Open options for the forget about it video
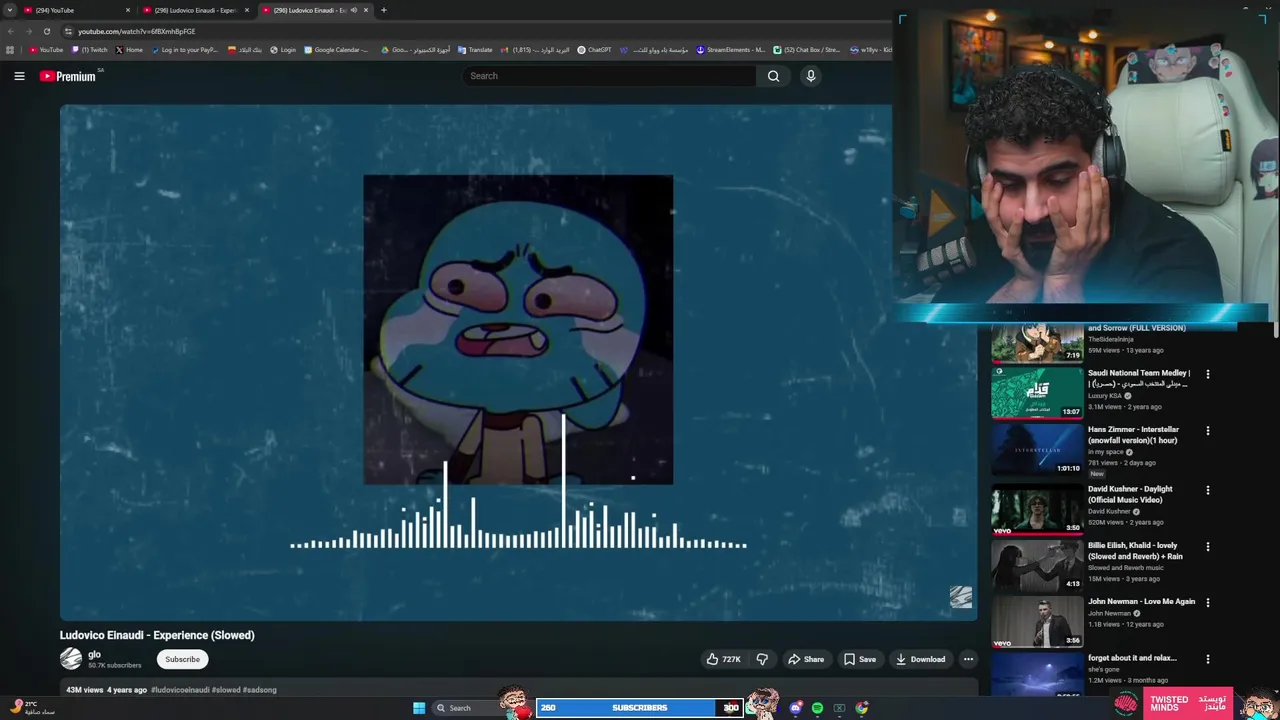Viewport: 1280px width, 720px height. (1207, 660)
